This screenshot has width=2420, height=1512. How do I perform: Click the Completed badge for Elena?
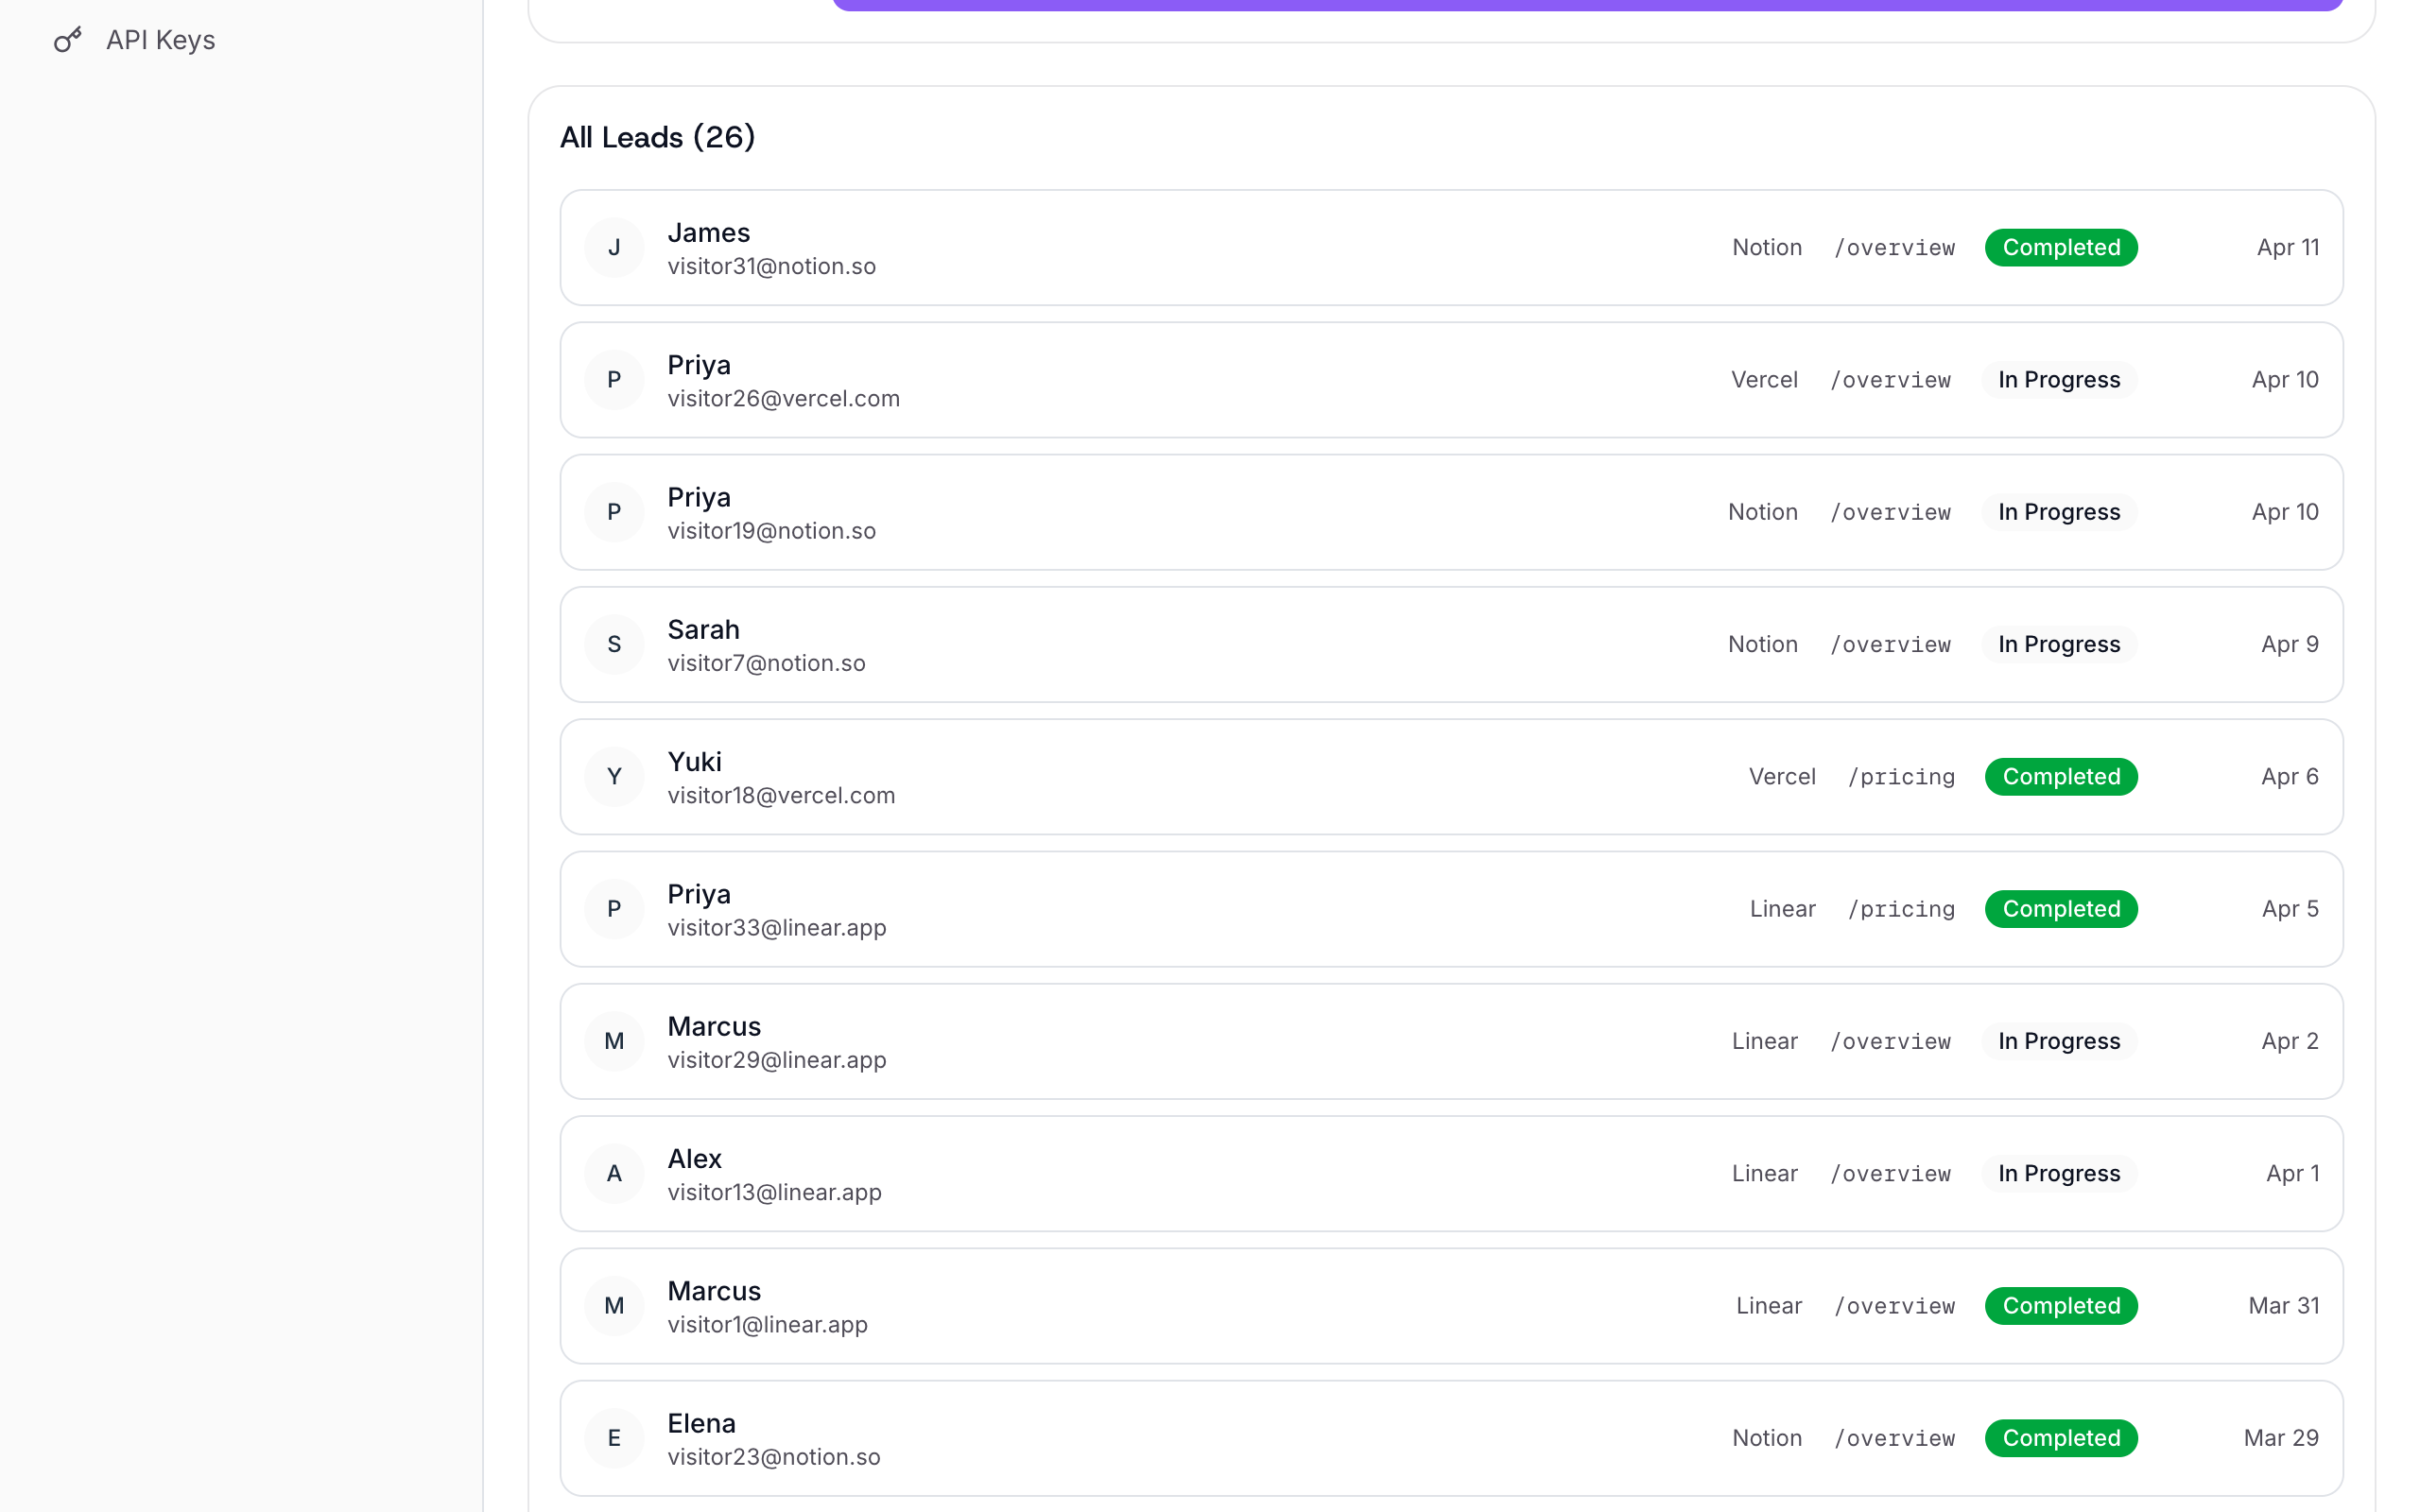(2061, 1438)
